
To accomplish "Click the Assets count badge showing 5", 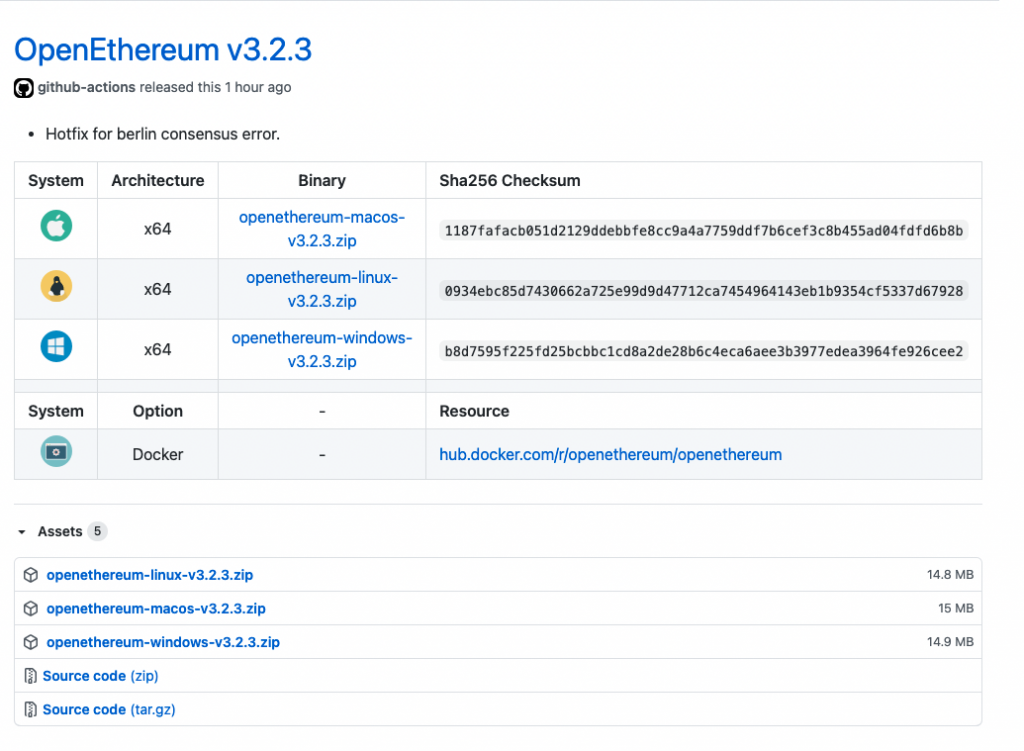I will click(97, 531).
